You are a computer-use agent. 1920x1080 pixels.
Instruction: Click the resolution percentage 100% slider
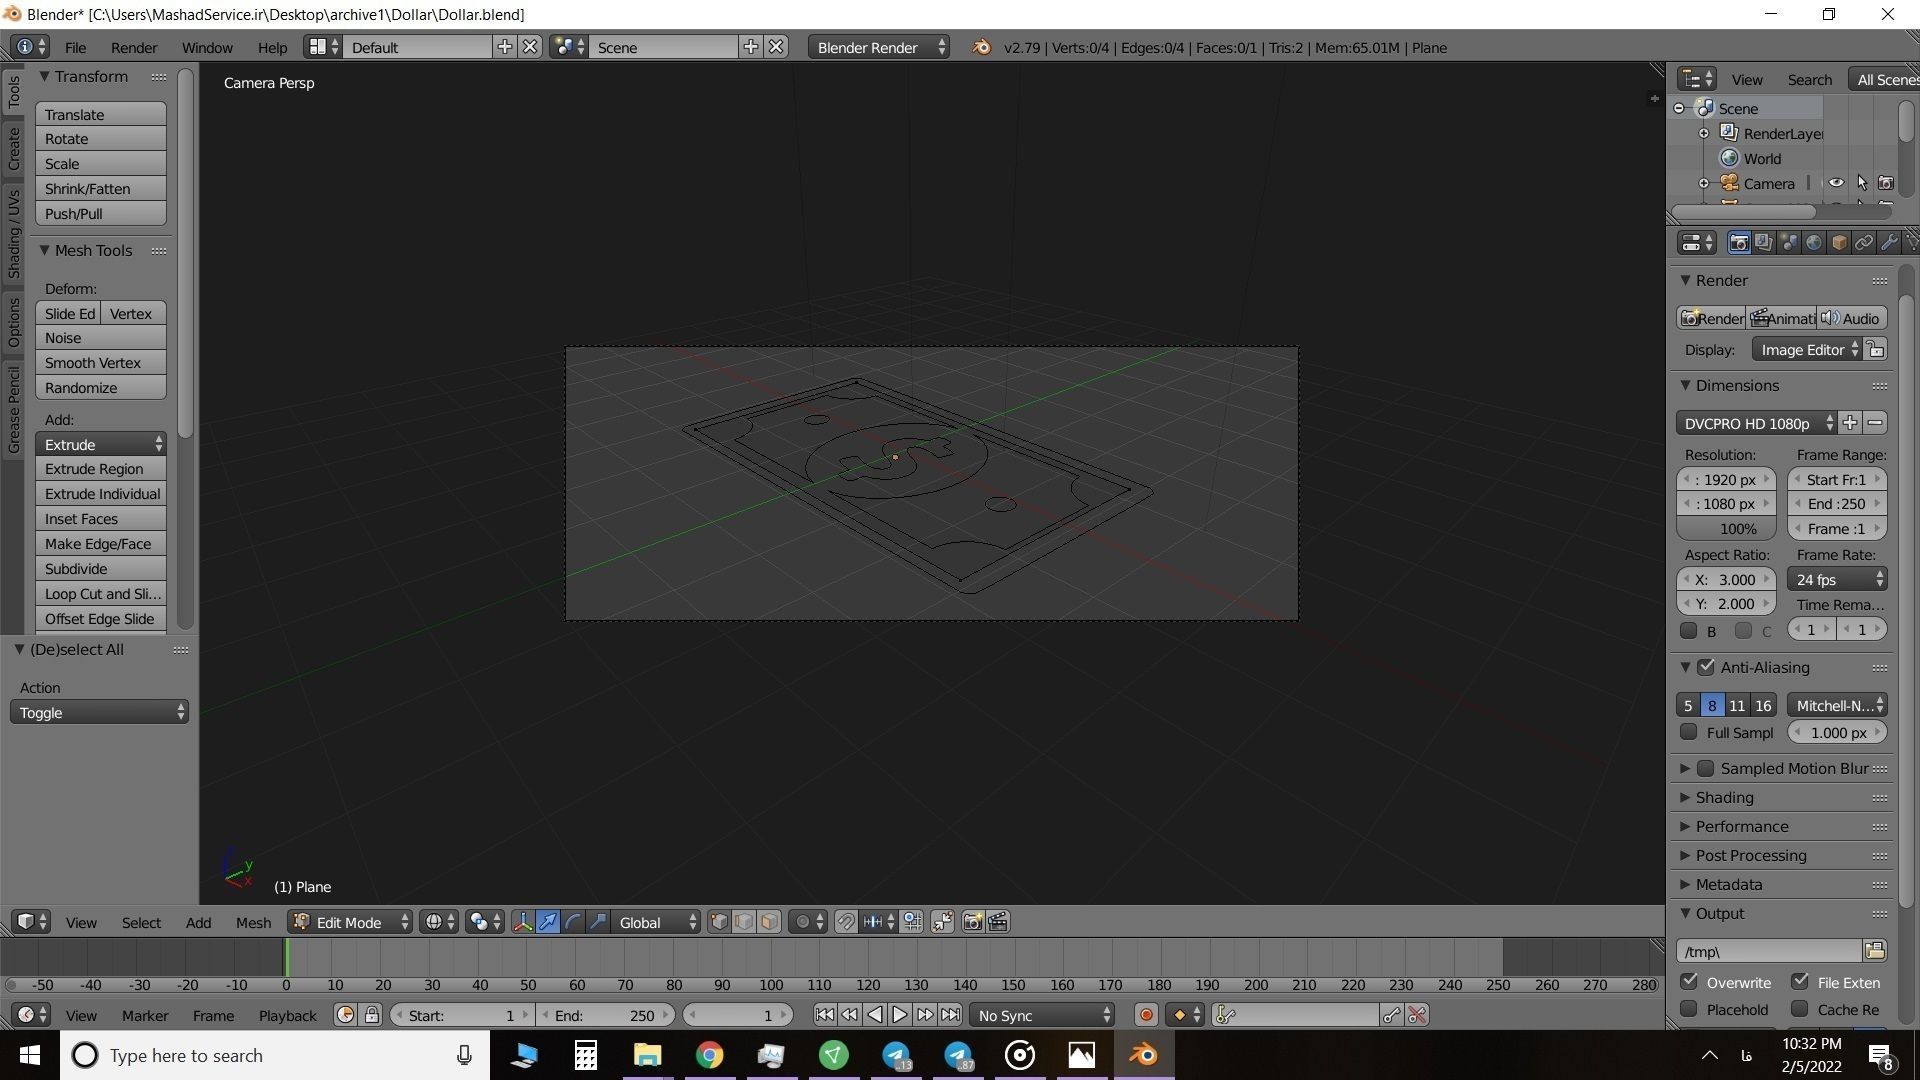coord(1726,528)
